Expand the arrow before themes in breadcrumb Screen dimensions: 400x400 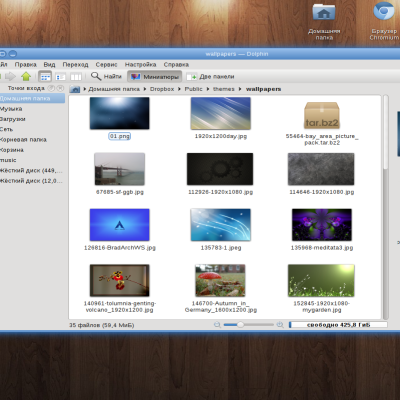point(208,89)
